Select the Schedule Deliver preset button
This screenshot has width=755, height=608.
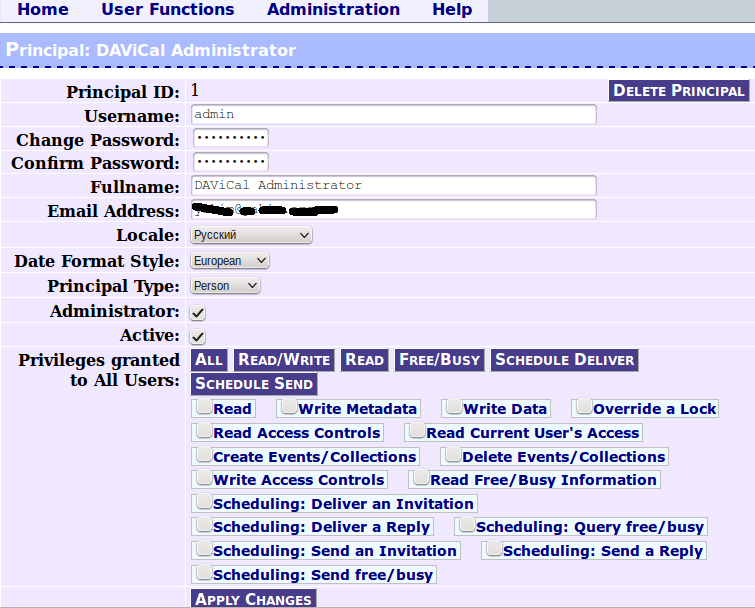pos(565,360)
